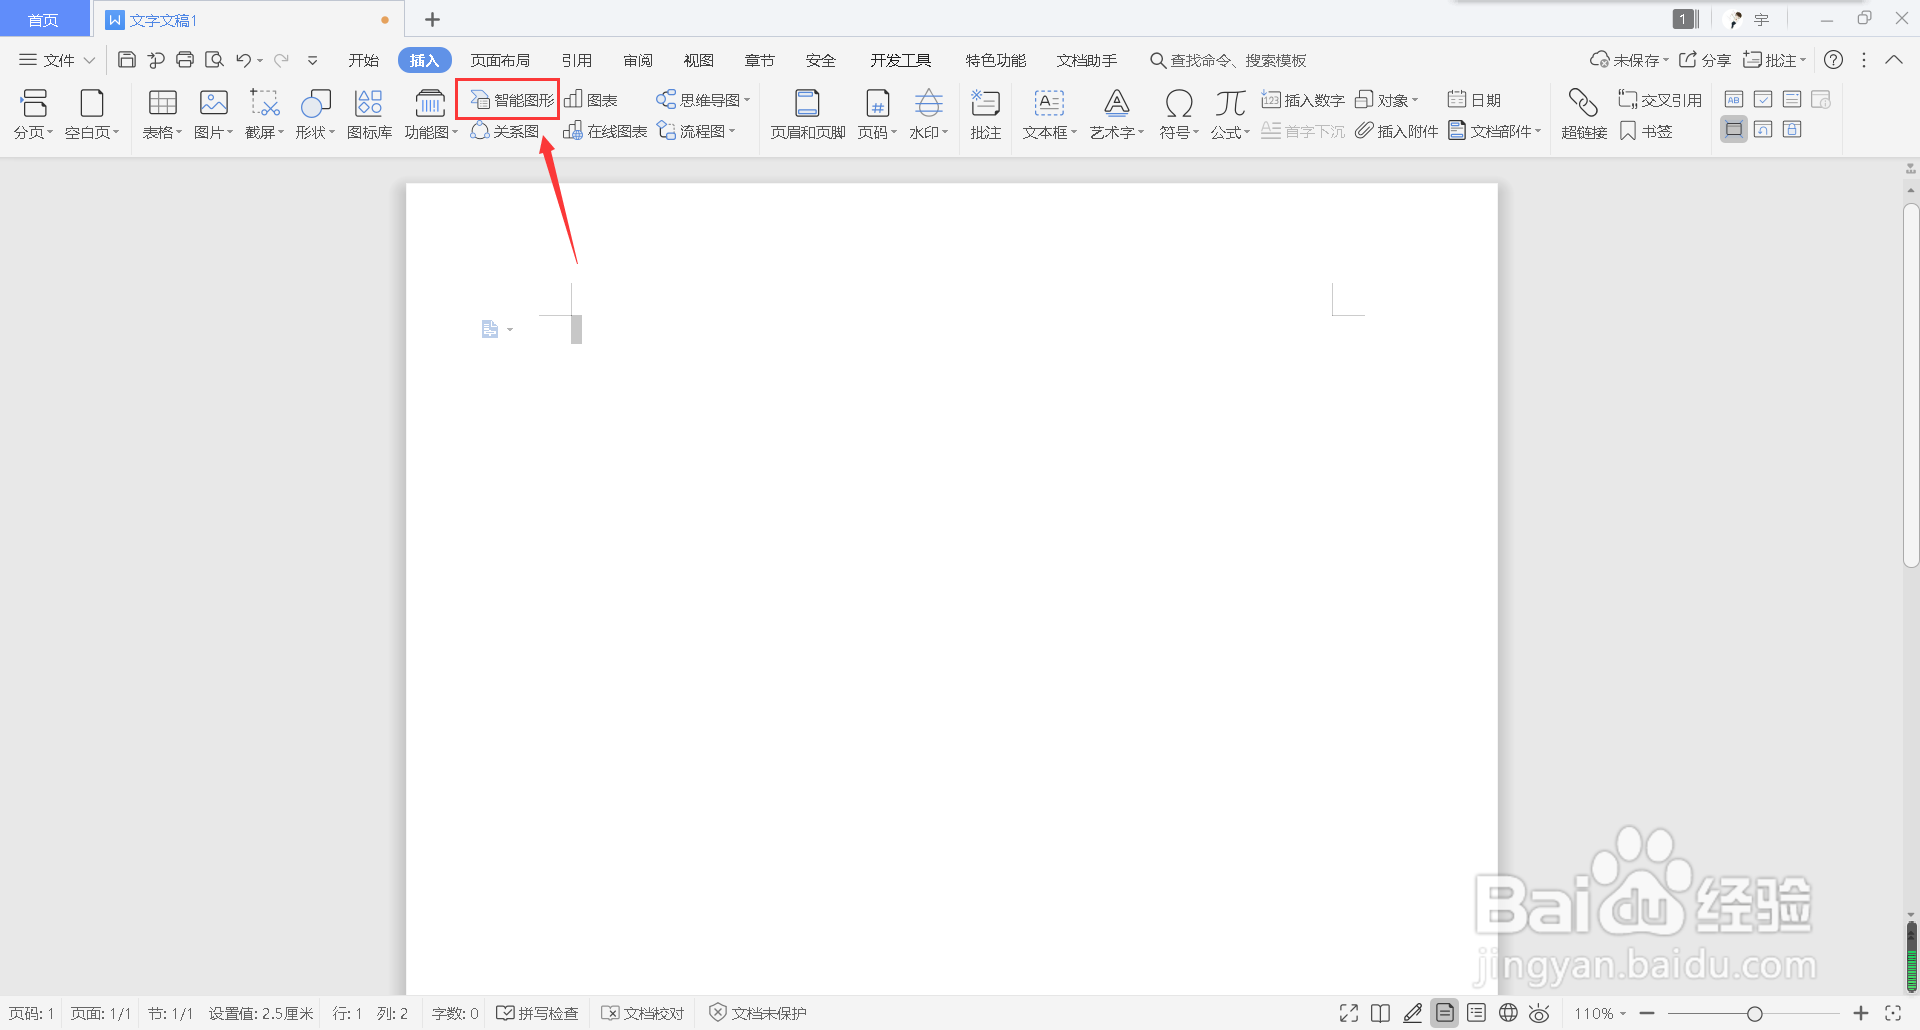This screenshot has height=1030, width=1920.
Task: Click the zoom in plus button
Action: pos(1861,1013)
